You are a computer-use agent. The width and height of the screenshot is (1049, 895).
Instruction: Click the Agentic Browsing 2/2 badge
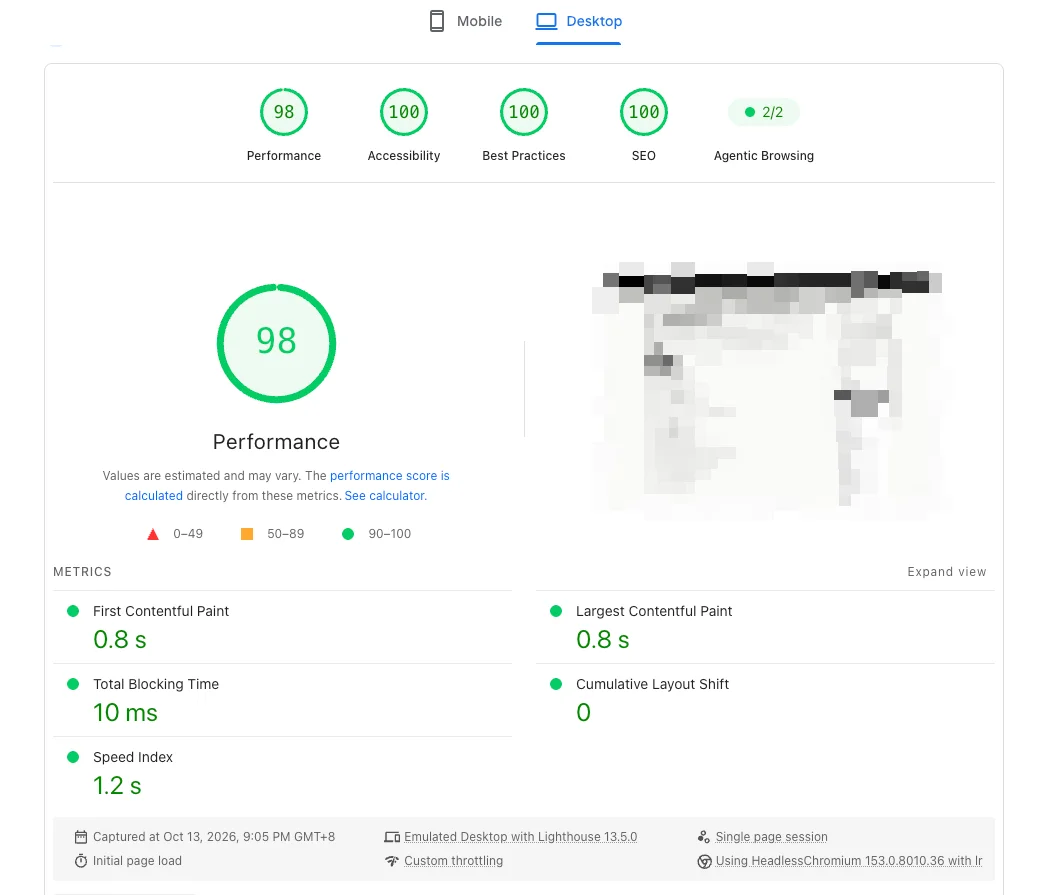[763, 112]
